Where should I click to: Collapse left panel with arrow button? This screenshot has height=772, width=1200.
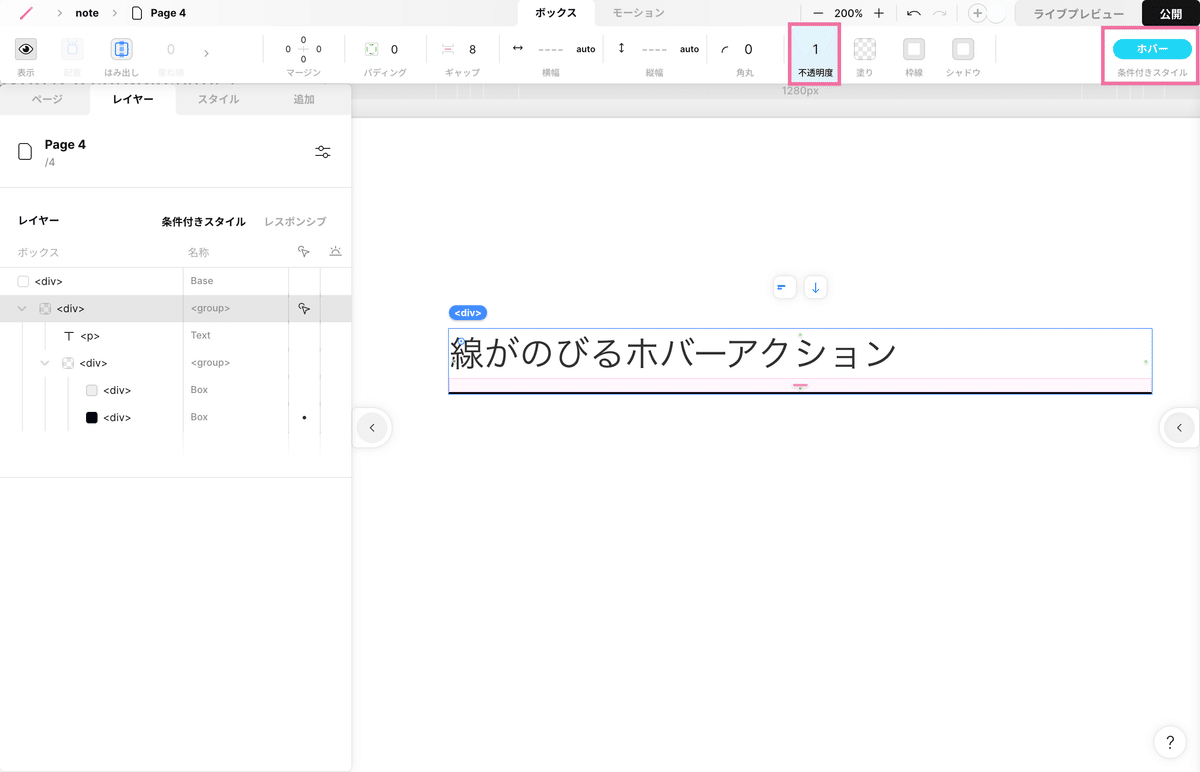click(372, 428)
